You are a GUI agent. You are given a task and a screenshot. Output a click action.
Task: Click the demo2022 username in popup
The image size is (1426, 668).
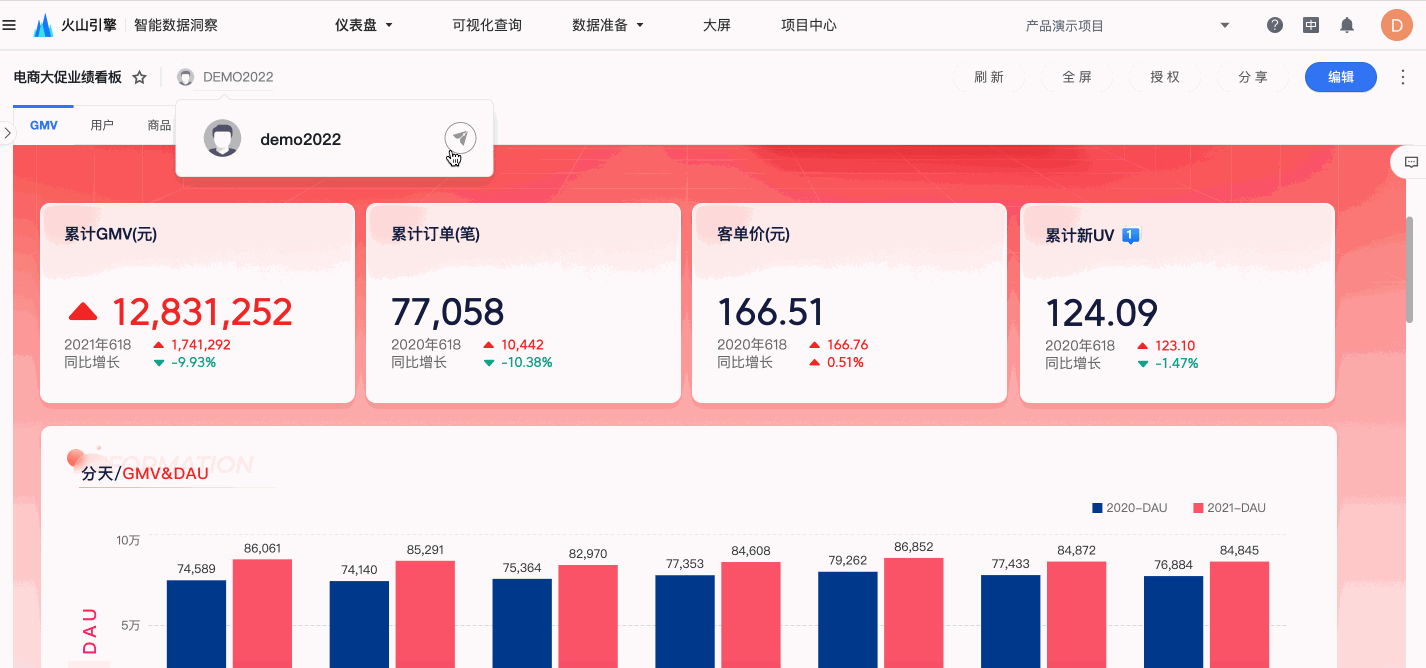pos(300,139)
